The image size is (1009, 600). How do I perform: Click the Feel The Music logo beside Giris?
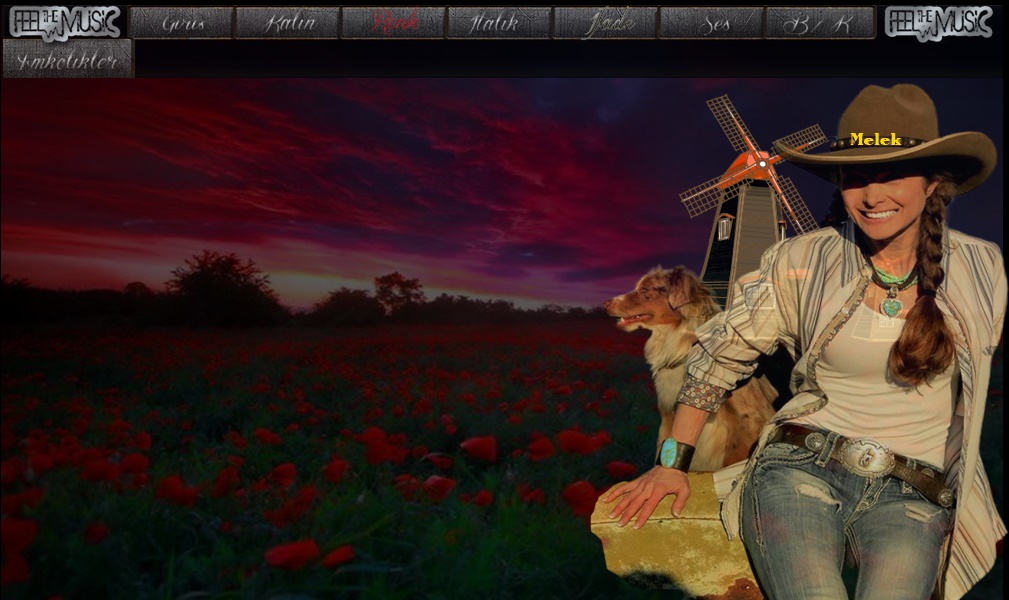pyautogui.click(x=65, y=23)
